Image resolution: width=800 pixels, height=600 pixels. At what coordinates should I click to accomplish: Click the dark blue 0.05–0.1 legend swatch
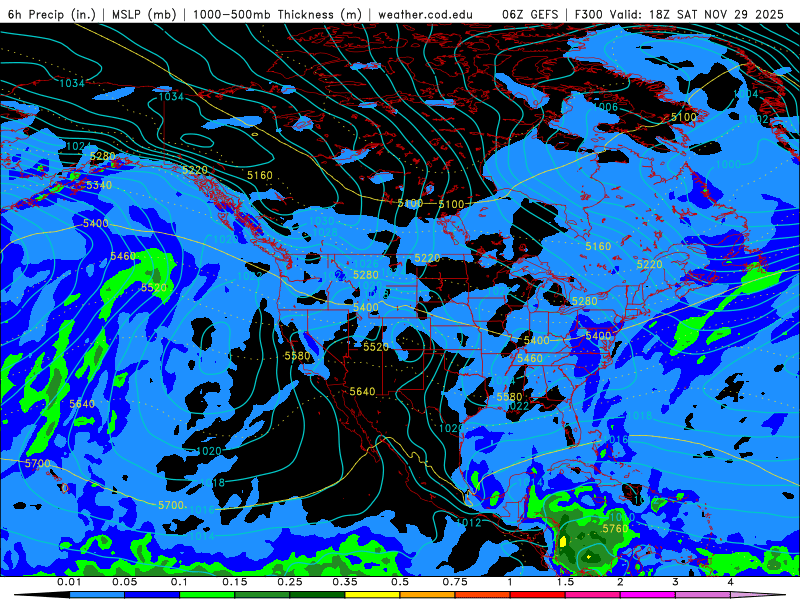point(152,595)
